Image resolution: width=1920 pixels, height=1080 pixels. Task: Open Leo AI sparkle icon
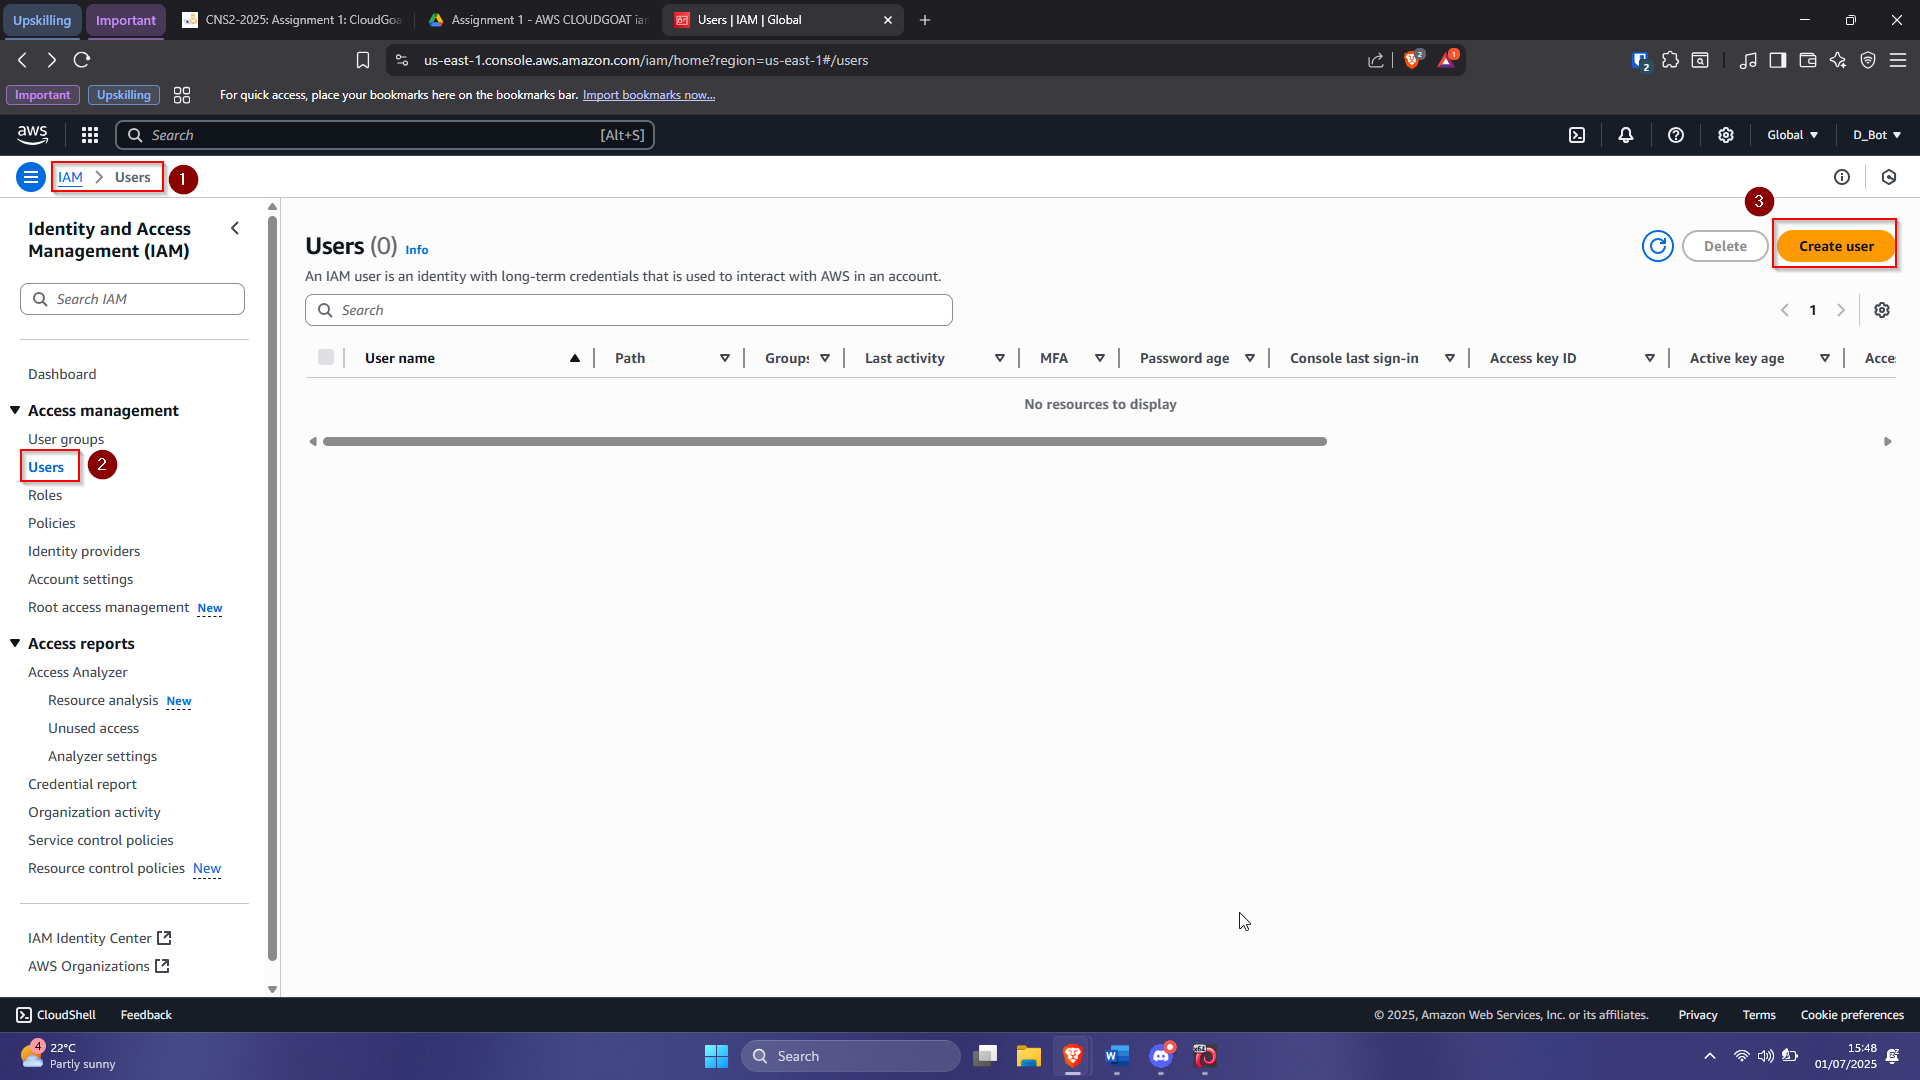1839,60
